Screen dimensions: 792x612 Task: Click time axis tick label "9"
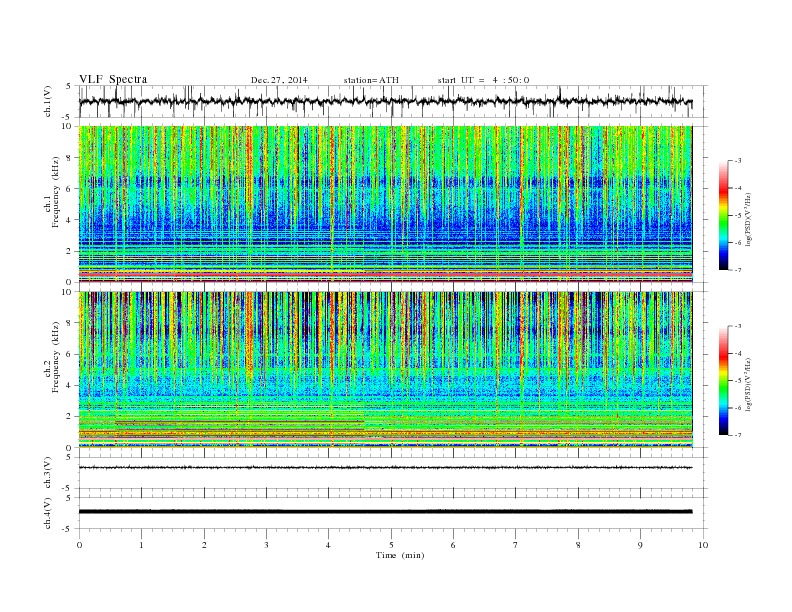[640, 545]
